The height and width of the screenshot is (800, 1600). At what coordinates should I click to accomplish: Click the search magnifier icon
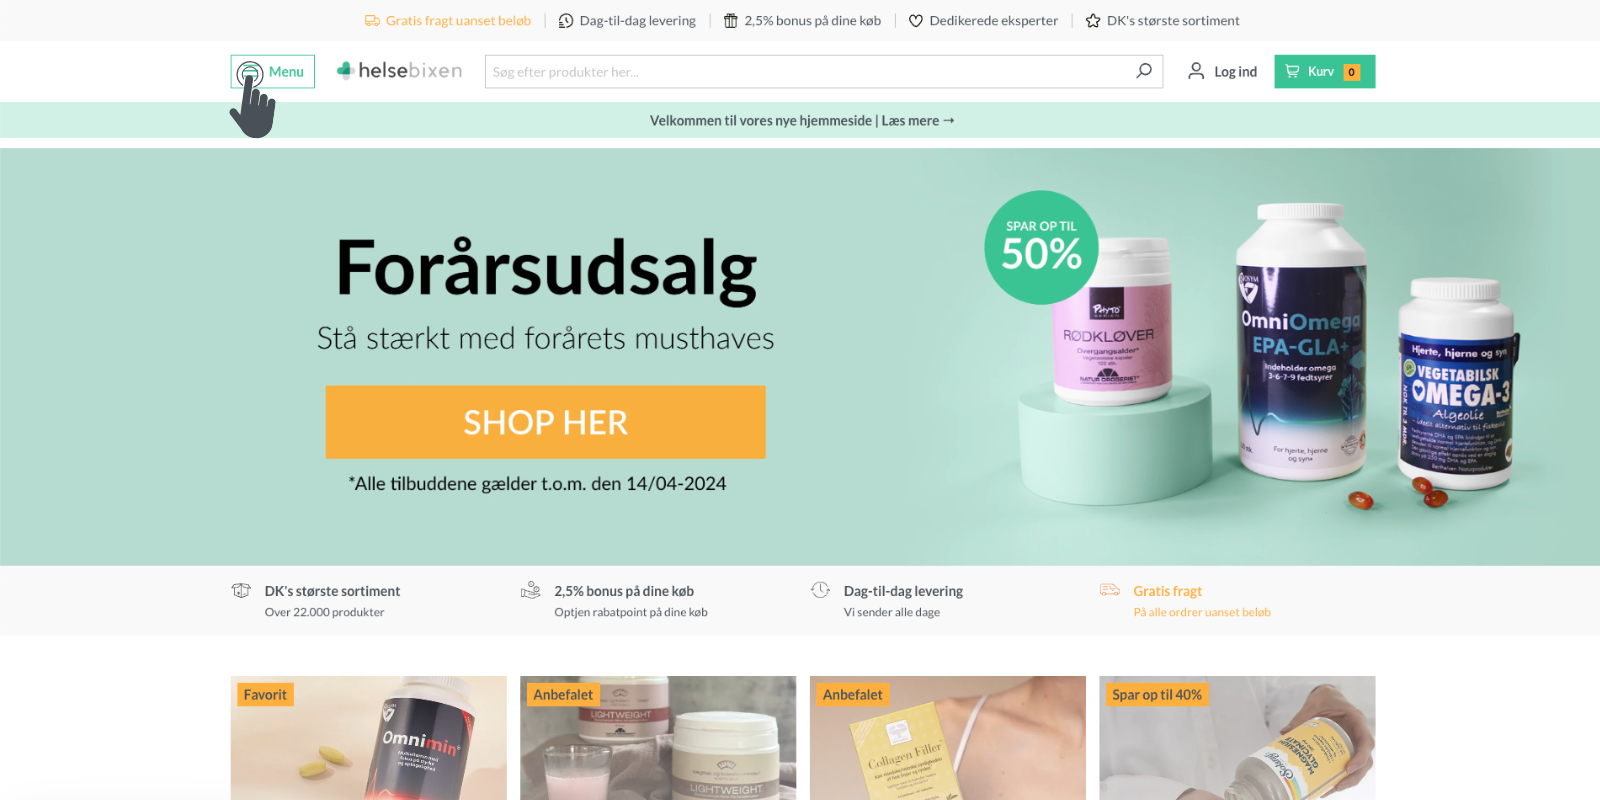point(1144,71)
